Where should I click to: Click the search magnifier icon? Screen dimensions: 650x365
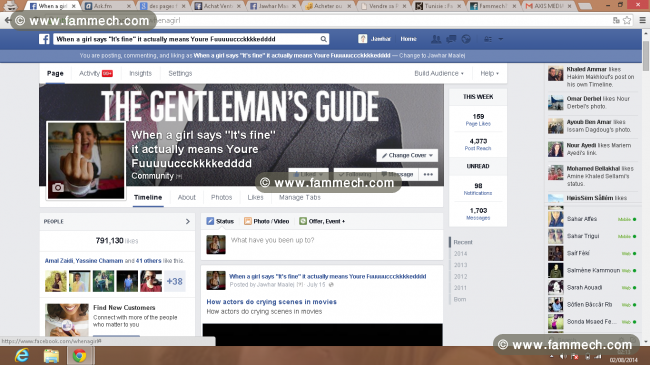coord(323,39)
